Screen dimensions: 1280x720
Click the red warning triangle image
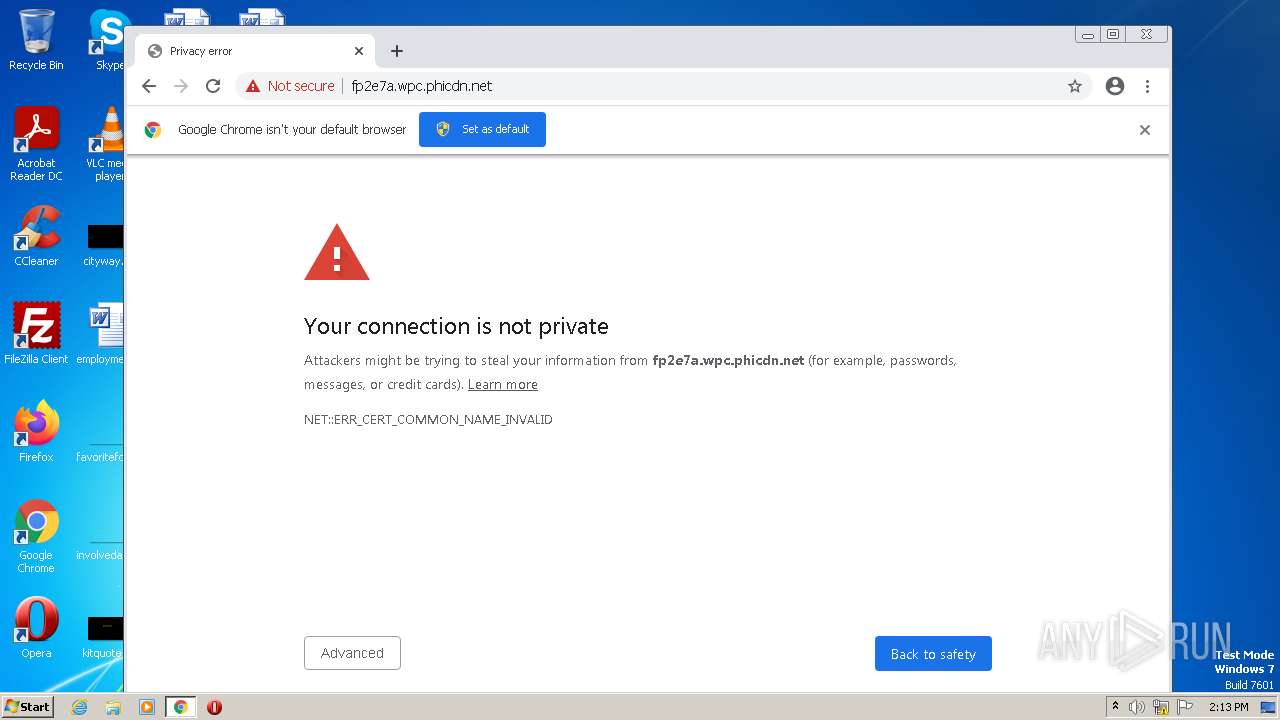337,252
